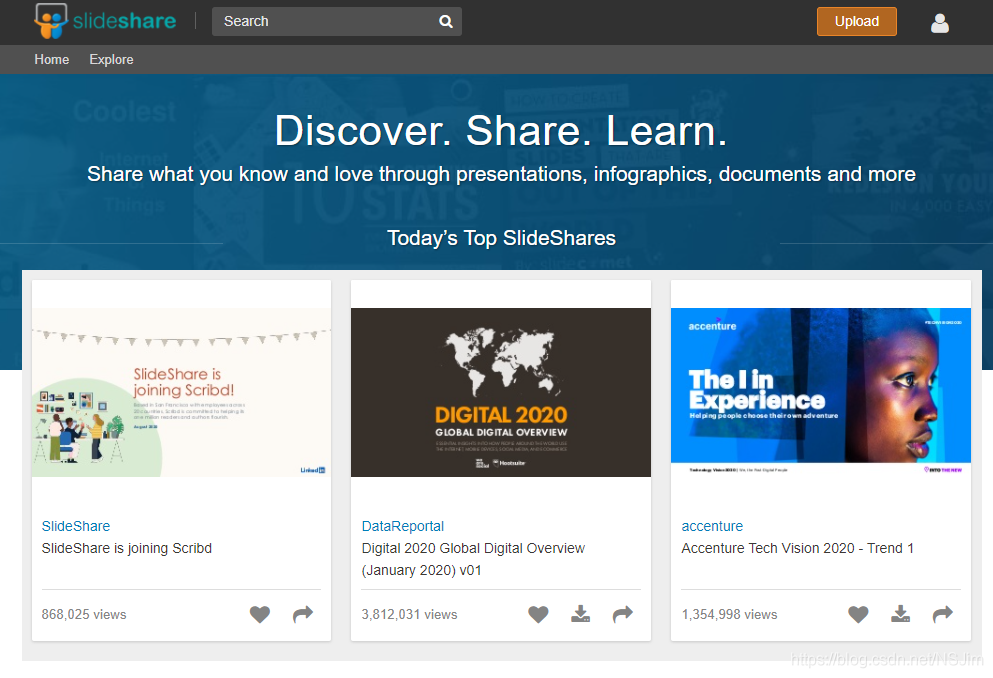Viewport: 993px width, 678px height.
Task: Go to the Home menu item
Action: coord(52,60)
